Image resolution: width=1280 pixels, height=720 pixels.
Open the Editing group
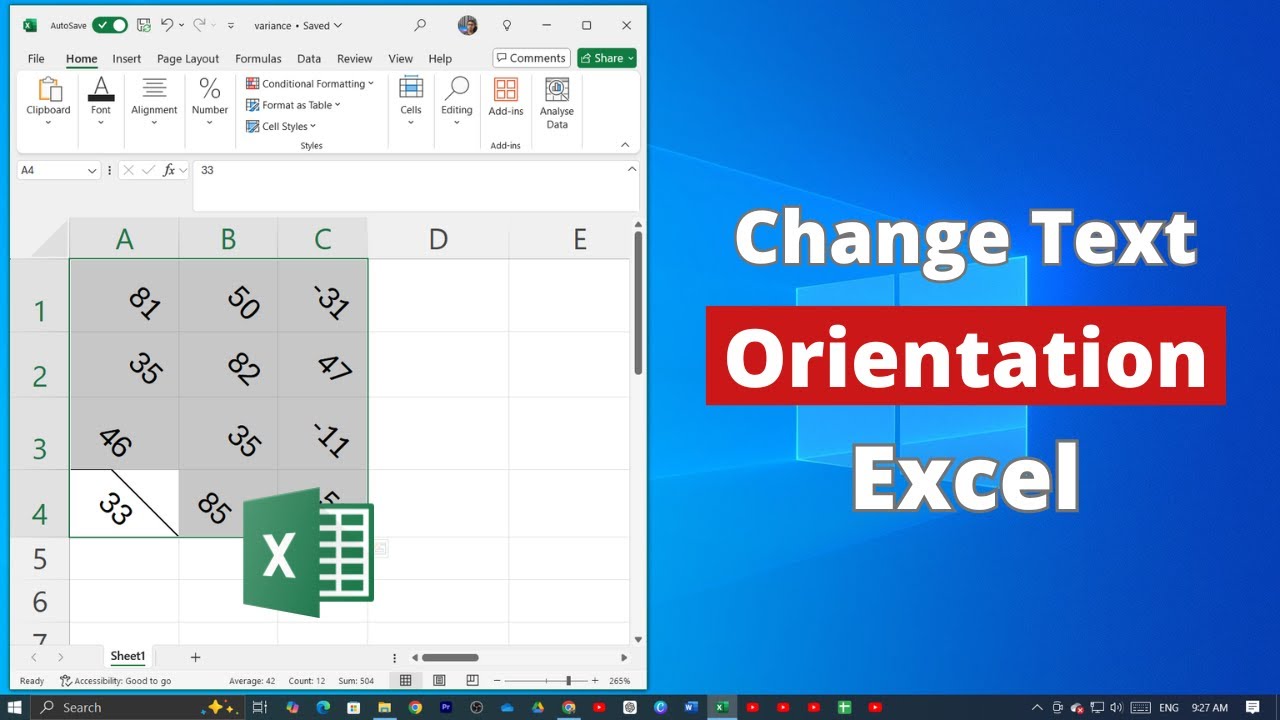[457, 102]
